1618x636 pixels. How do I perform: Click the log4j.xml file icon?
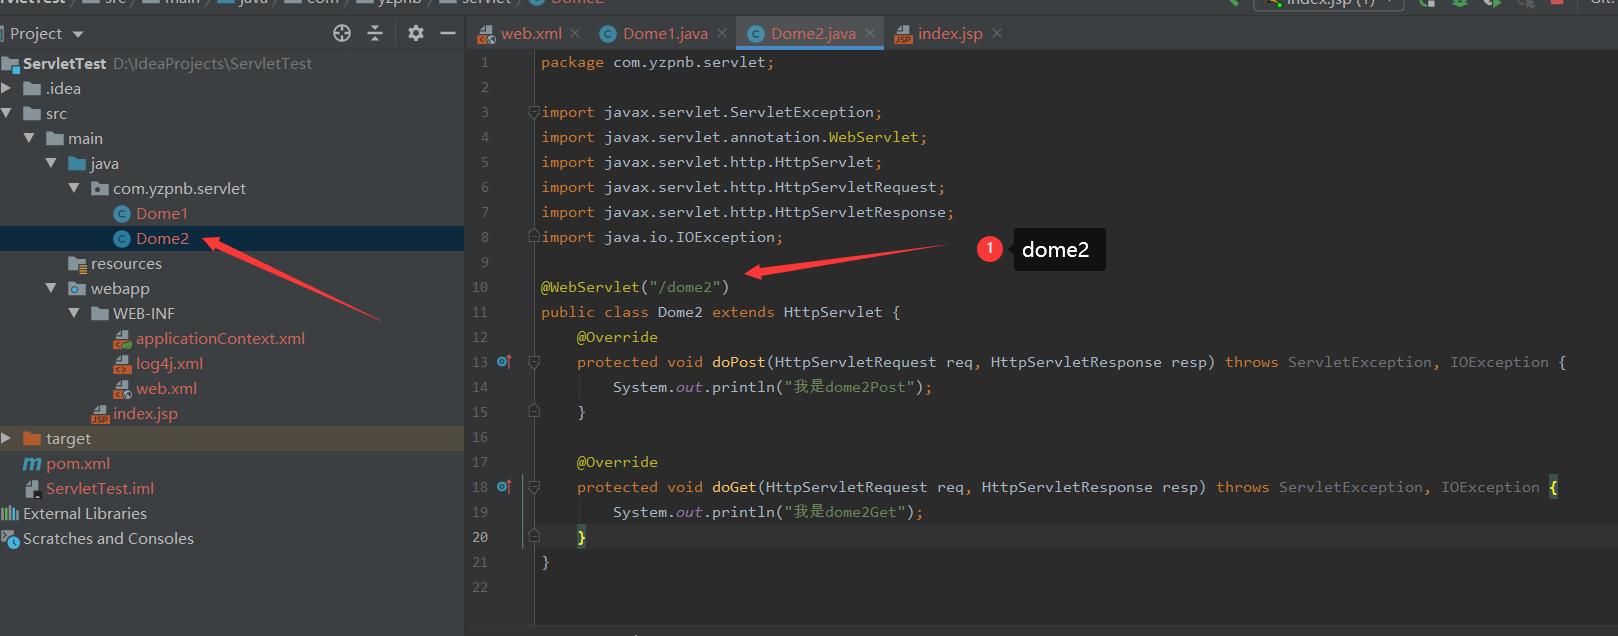(x=122, y=364)
